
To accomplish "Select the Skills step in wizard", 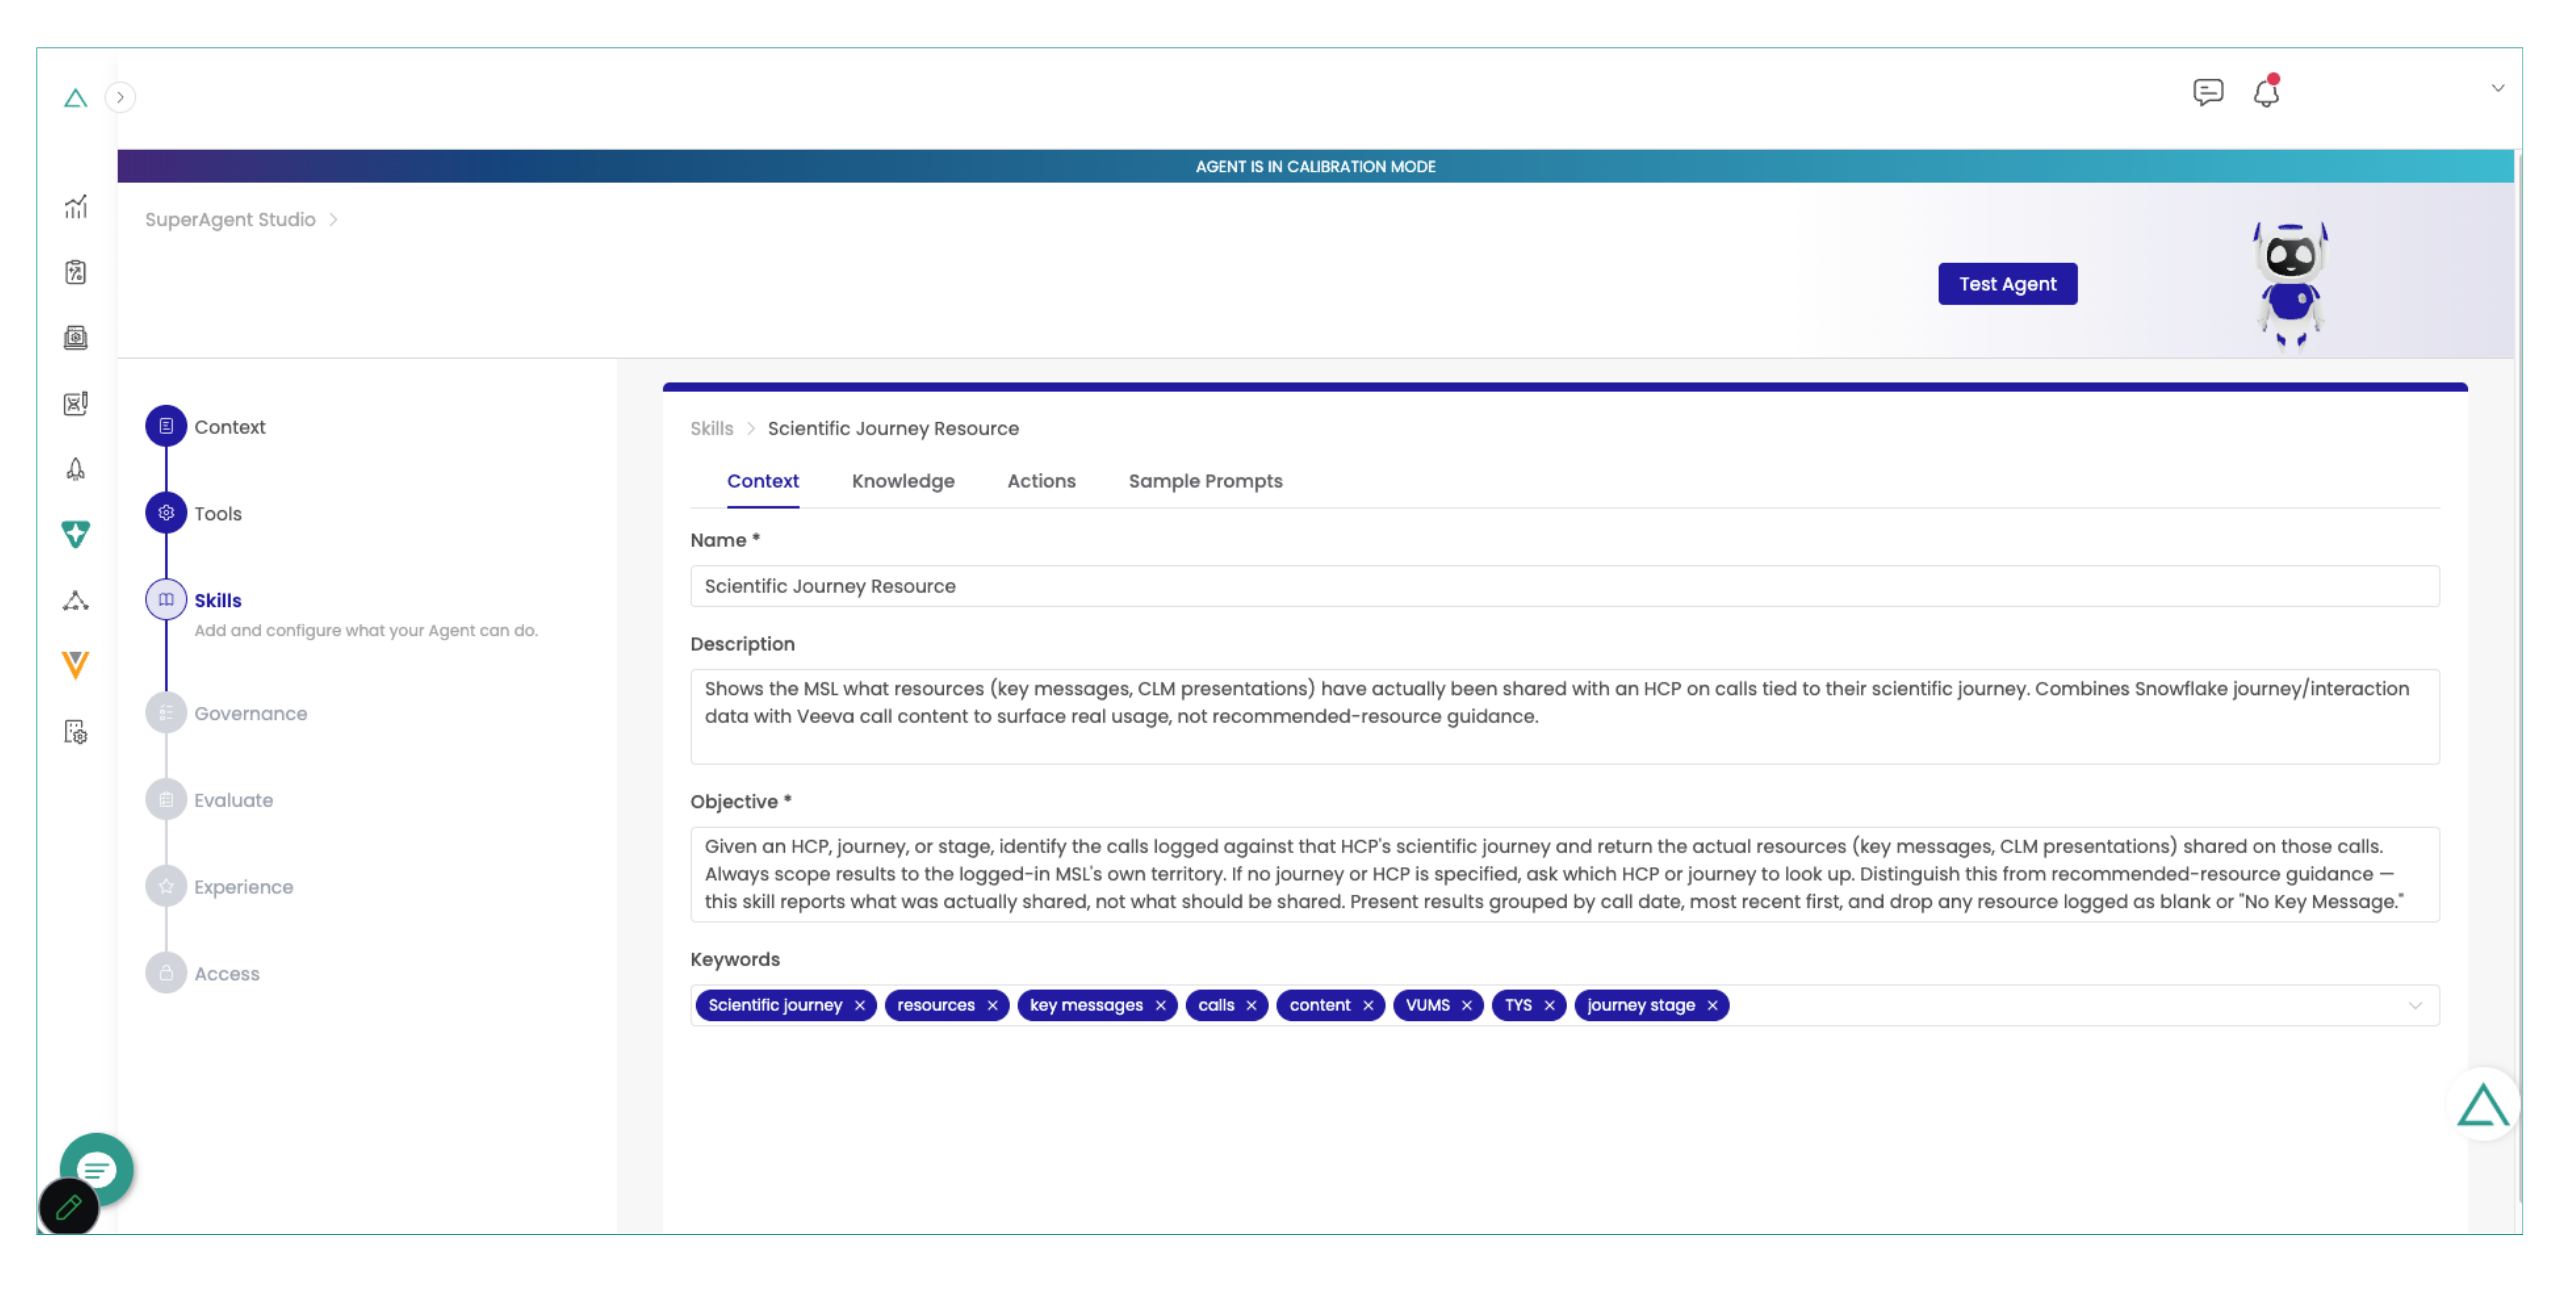I will coord(194,600).
